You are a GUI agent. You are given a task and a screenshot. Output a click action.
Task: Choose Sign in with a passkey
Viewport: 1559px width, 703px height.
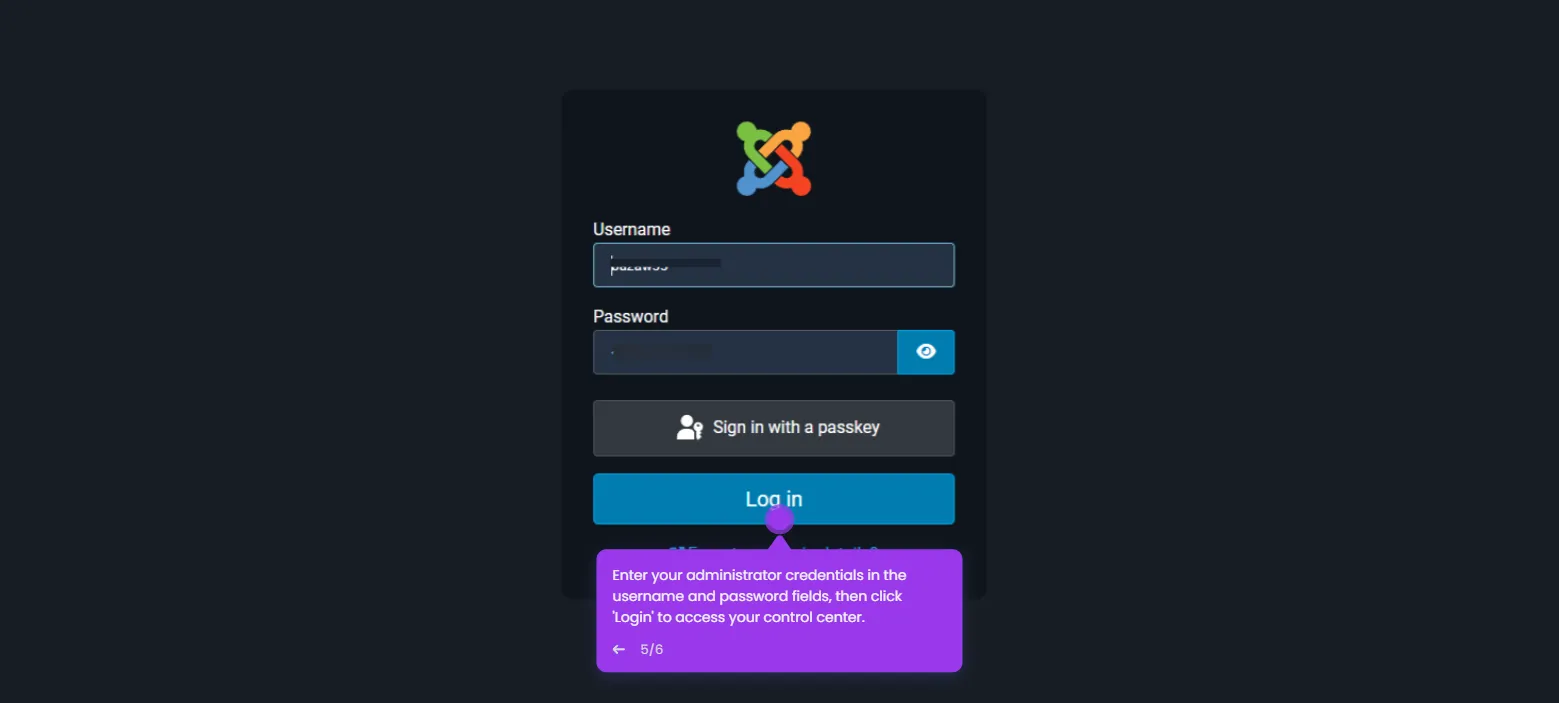(x=774, y=428)
